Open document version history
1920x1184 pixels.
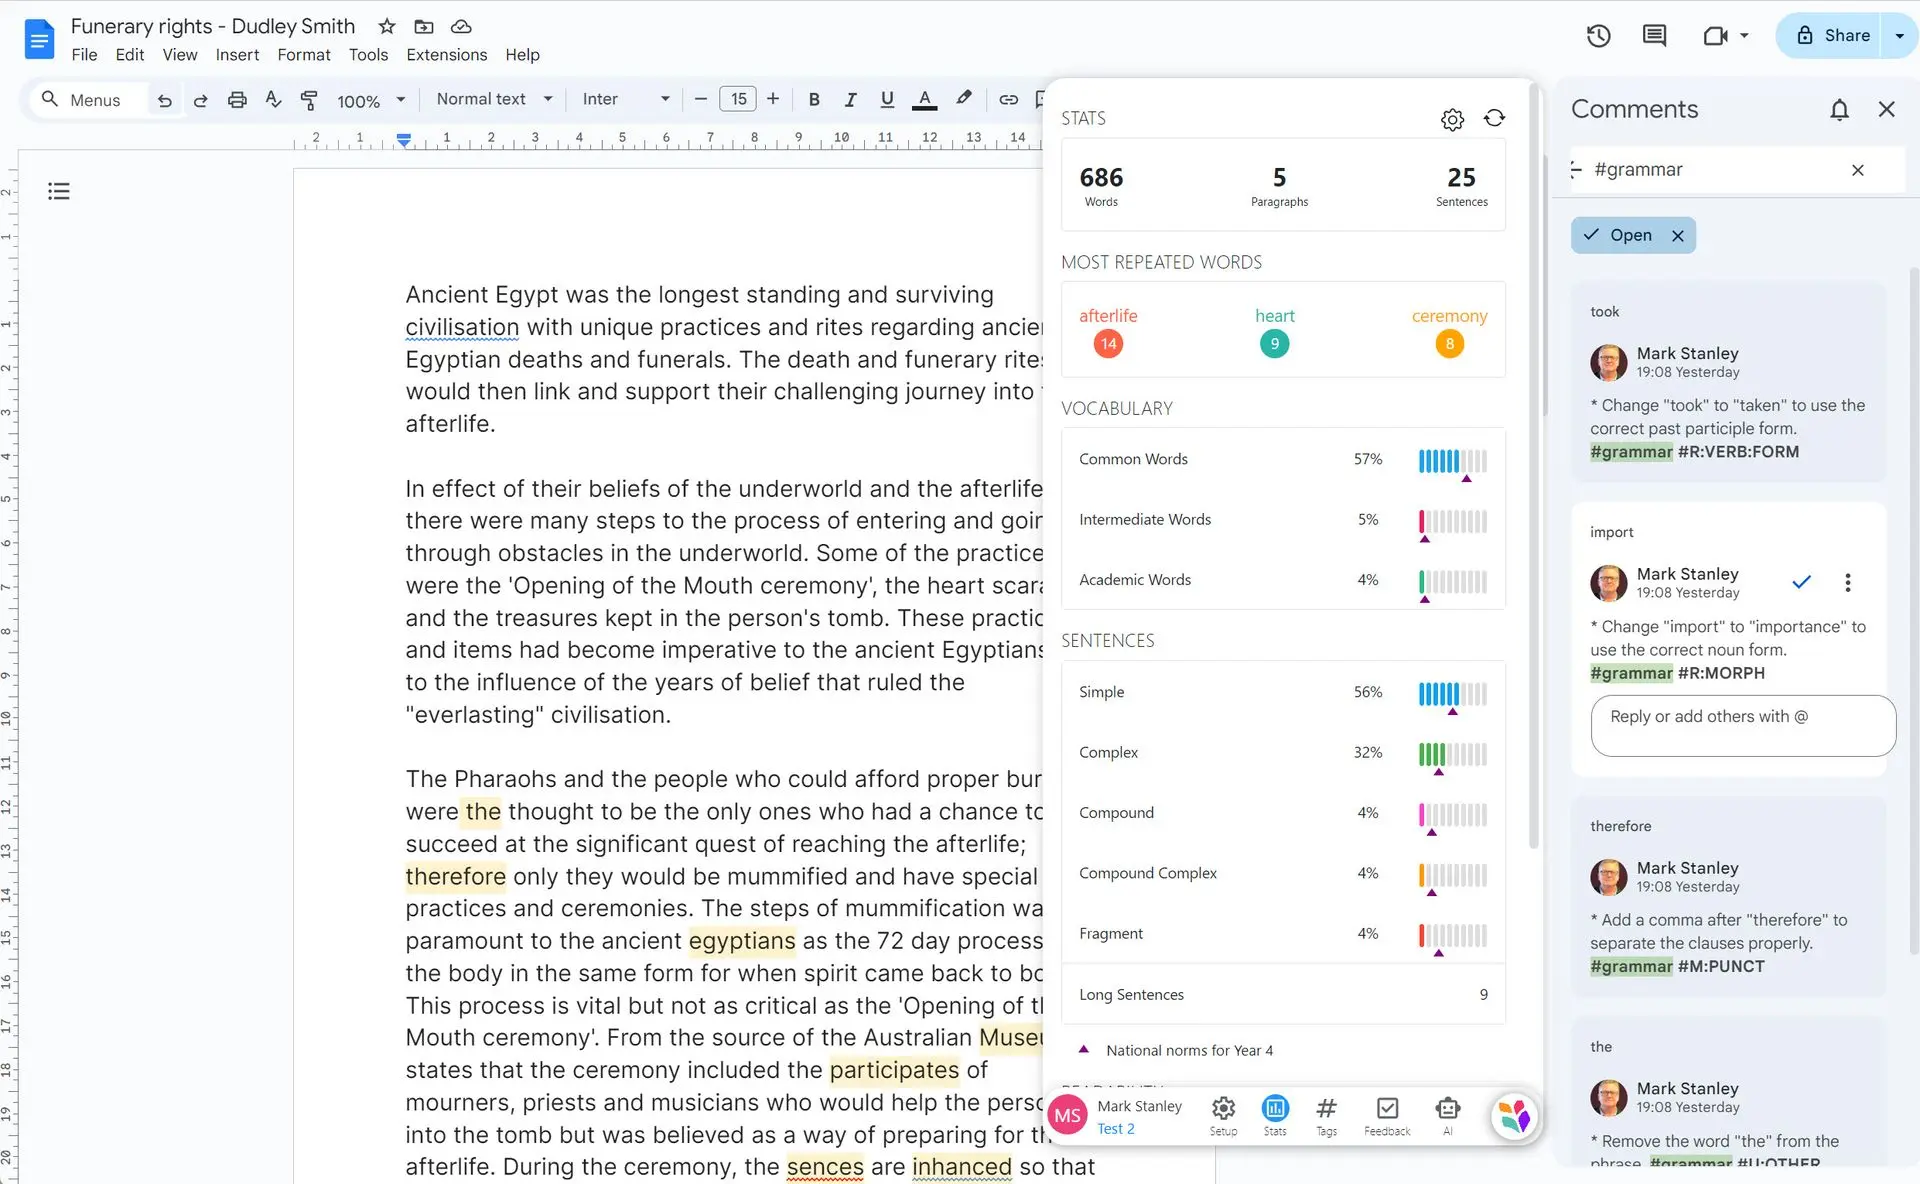click(1598, 35)
